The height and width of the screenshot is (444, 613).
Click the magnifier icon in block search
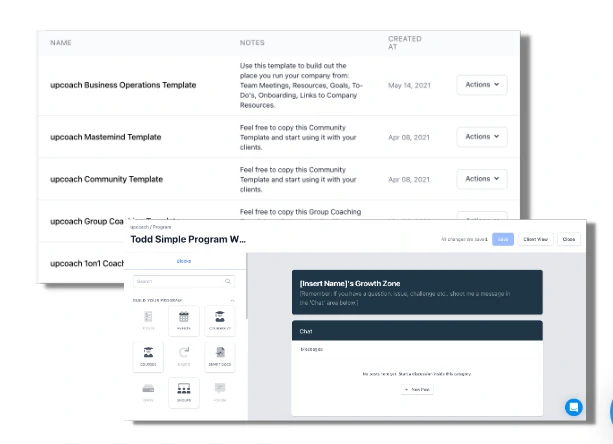pos(228,281)
